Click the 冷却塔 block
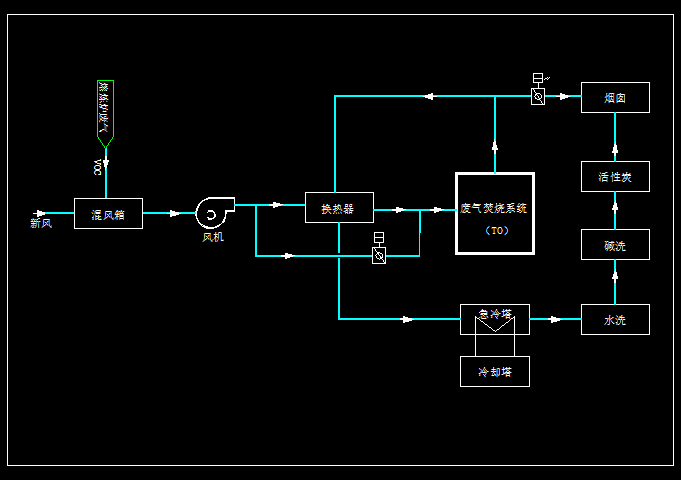This screenshot has width=681, height=480. coord(494,371)
